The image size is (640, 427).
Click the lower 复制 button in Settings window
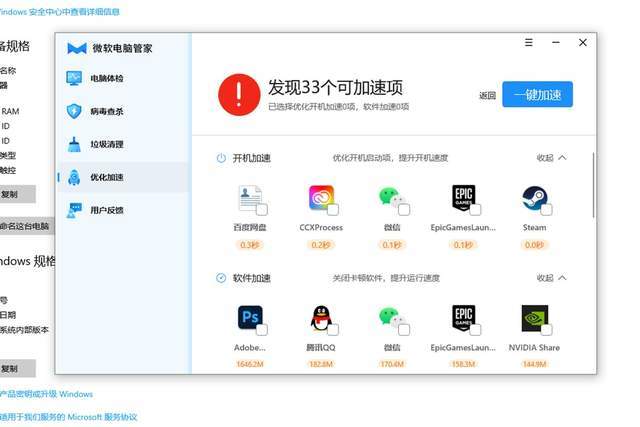16,369
